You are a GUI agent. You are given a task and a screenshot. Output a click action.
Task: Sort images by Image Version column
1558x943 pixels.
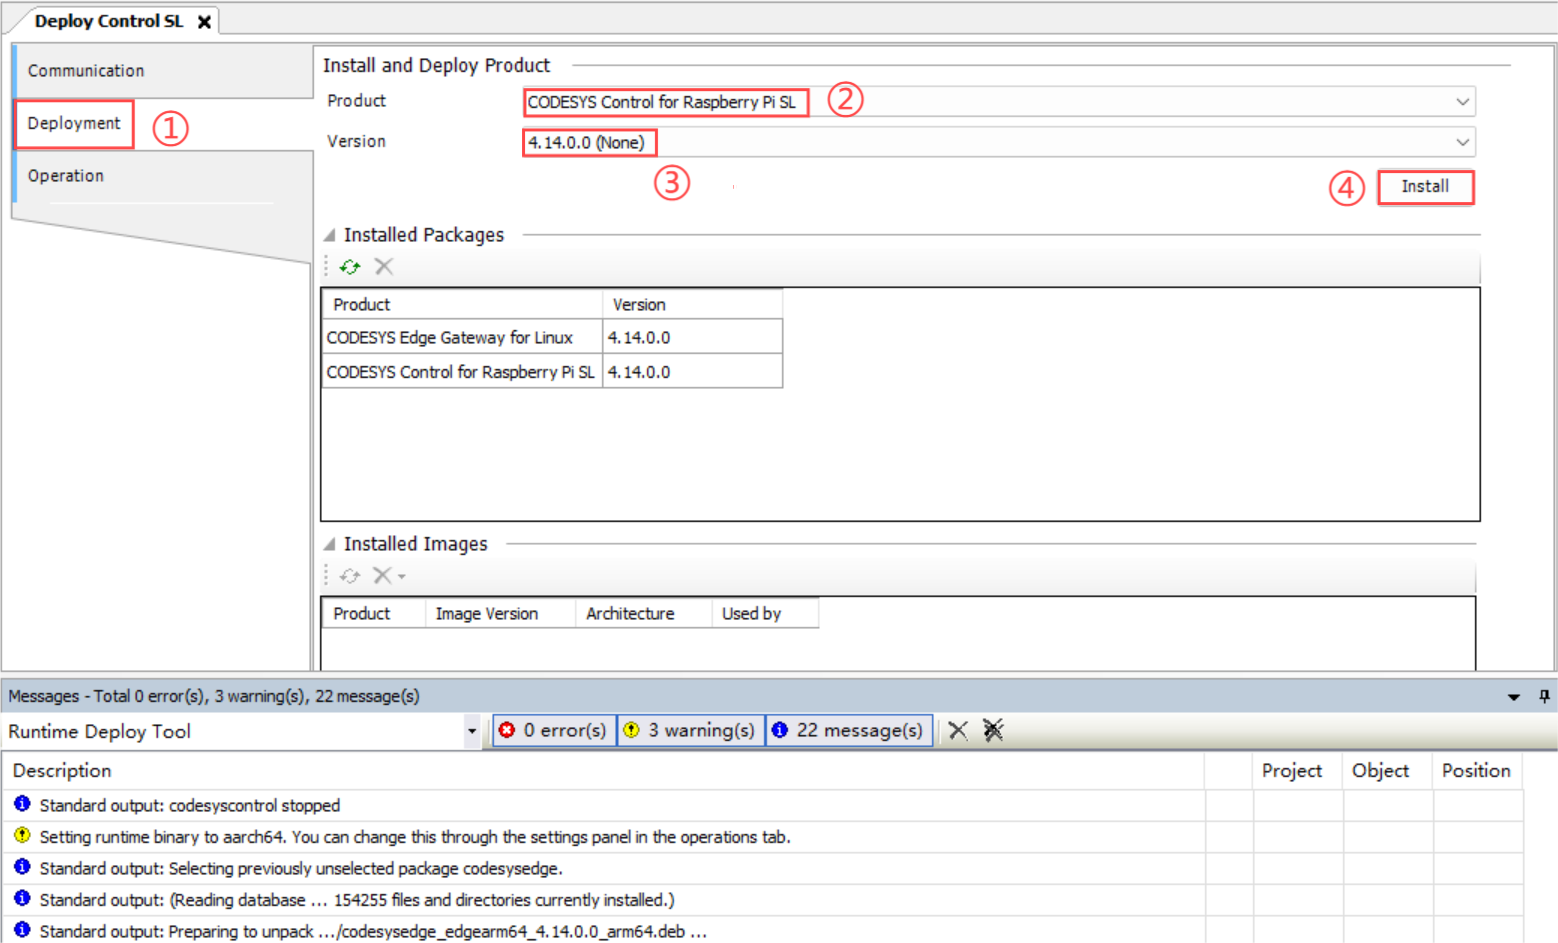click(x=500, y=614)
